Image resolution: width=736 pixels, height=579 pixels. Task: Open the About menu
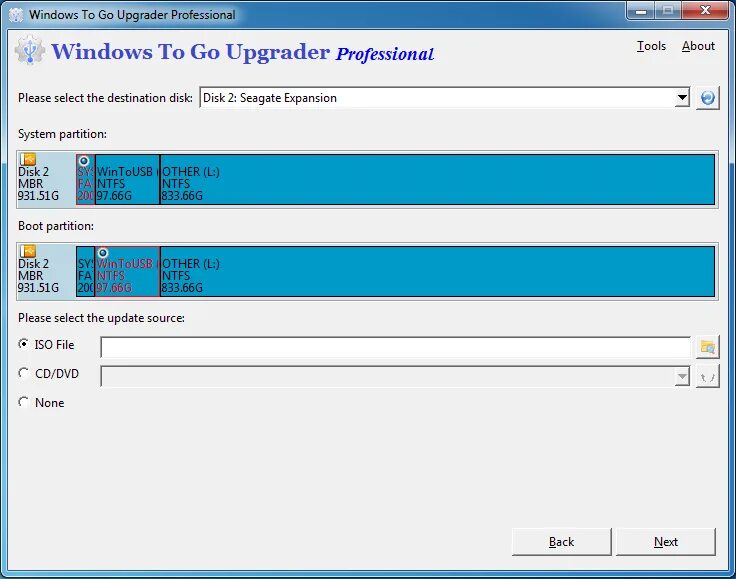pyautogui.click(x=698, y=46)
